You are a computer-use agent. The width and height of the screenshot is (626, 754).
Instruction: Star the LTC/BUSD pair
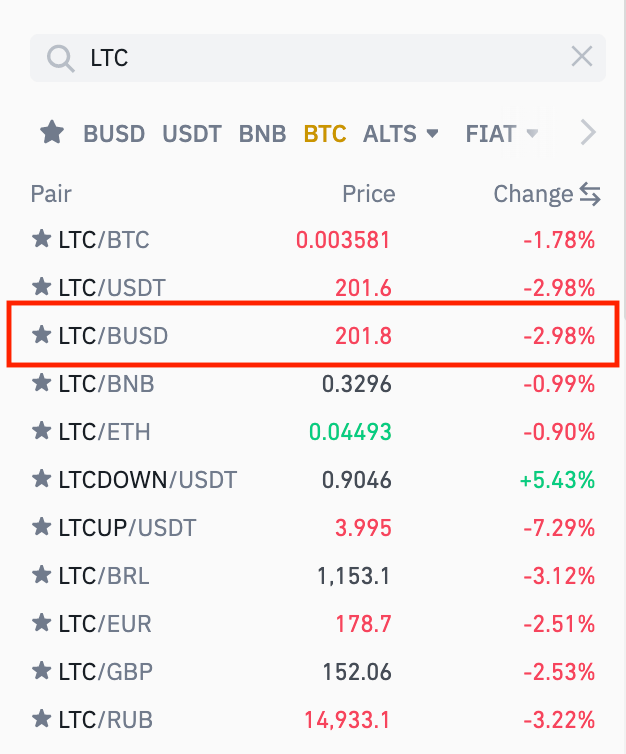click(42, 335)
